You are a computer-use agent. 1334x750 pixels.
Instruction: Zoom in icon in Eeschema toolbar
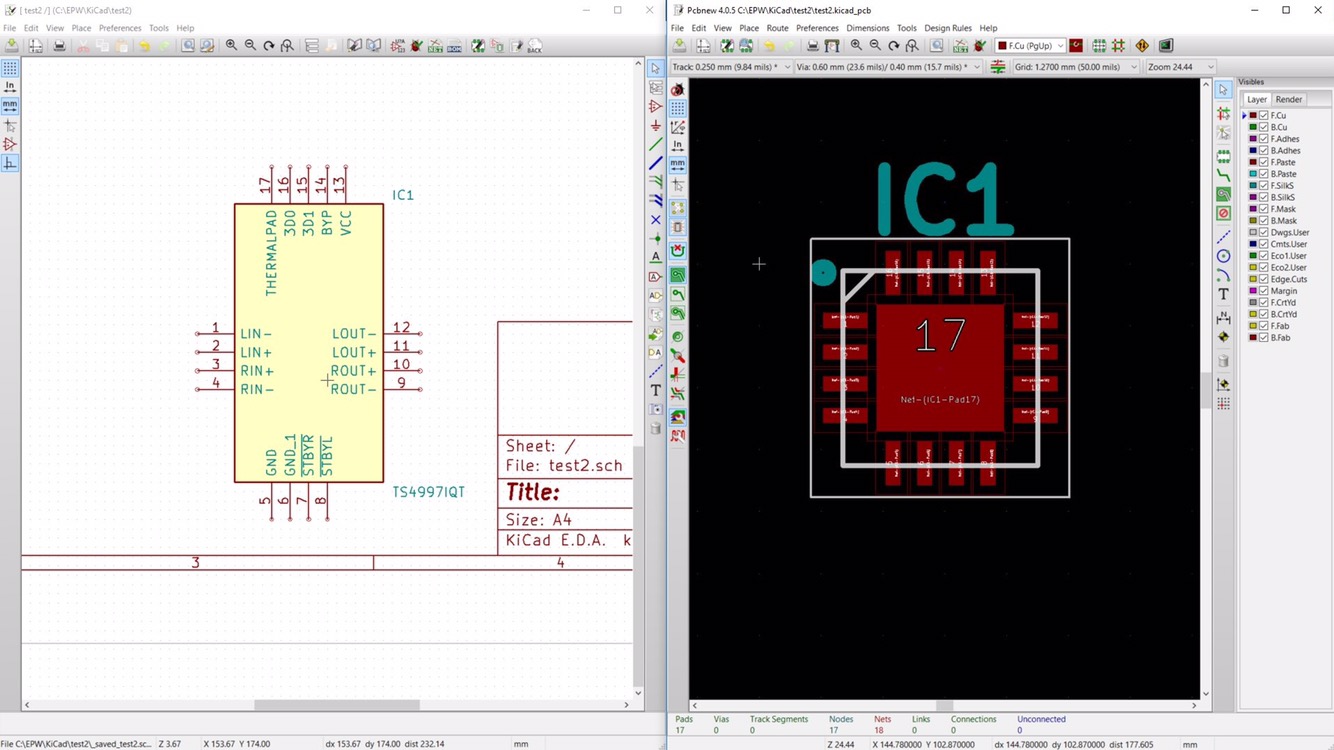(x=231, y=46)
